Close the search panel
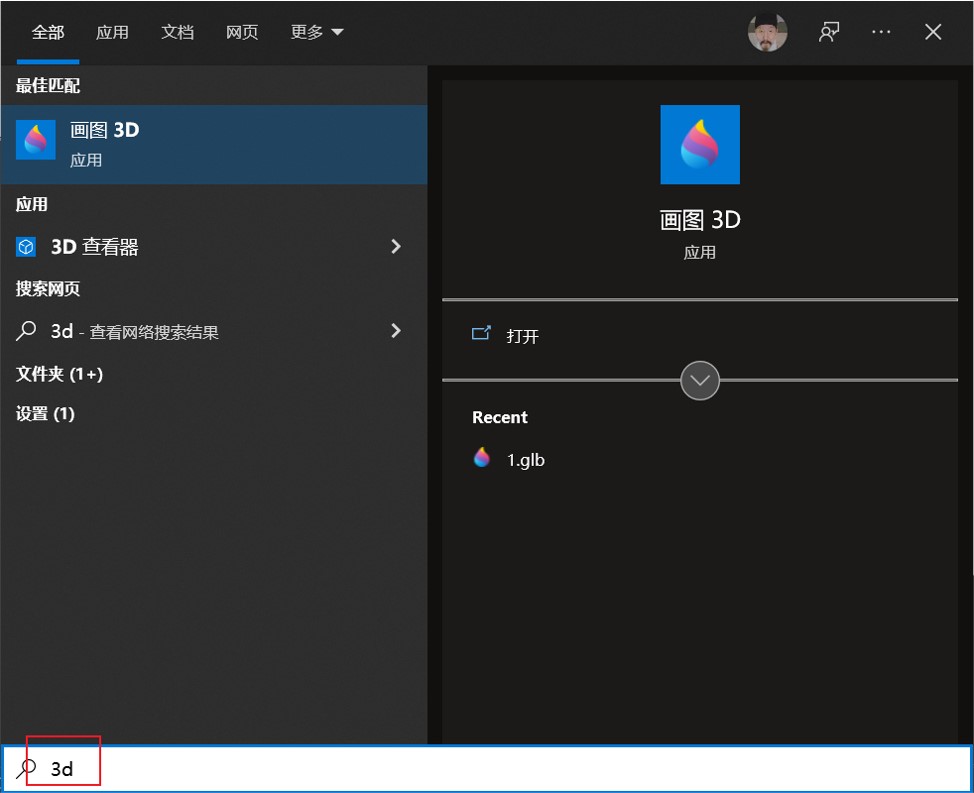974x793 pixels. (932, 32)
